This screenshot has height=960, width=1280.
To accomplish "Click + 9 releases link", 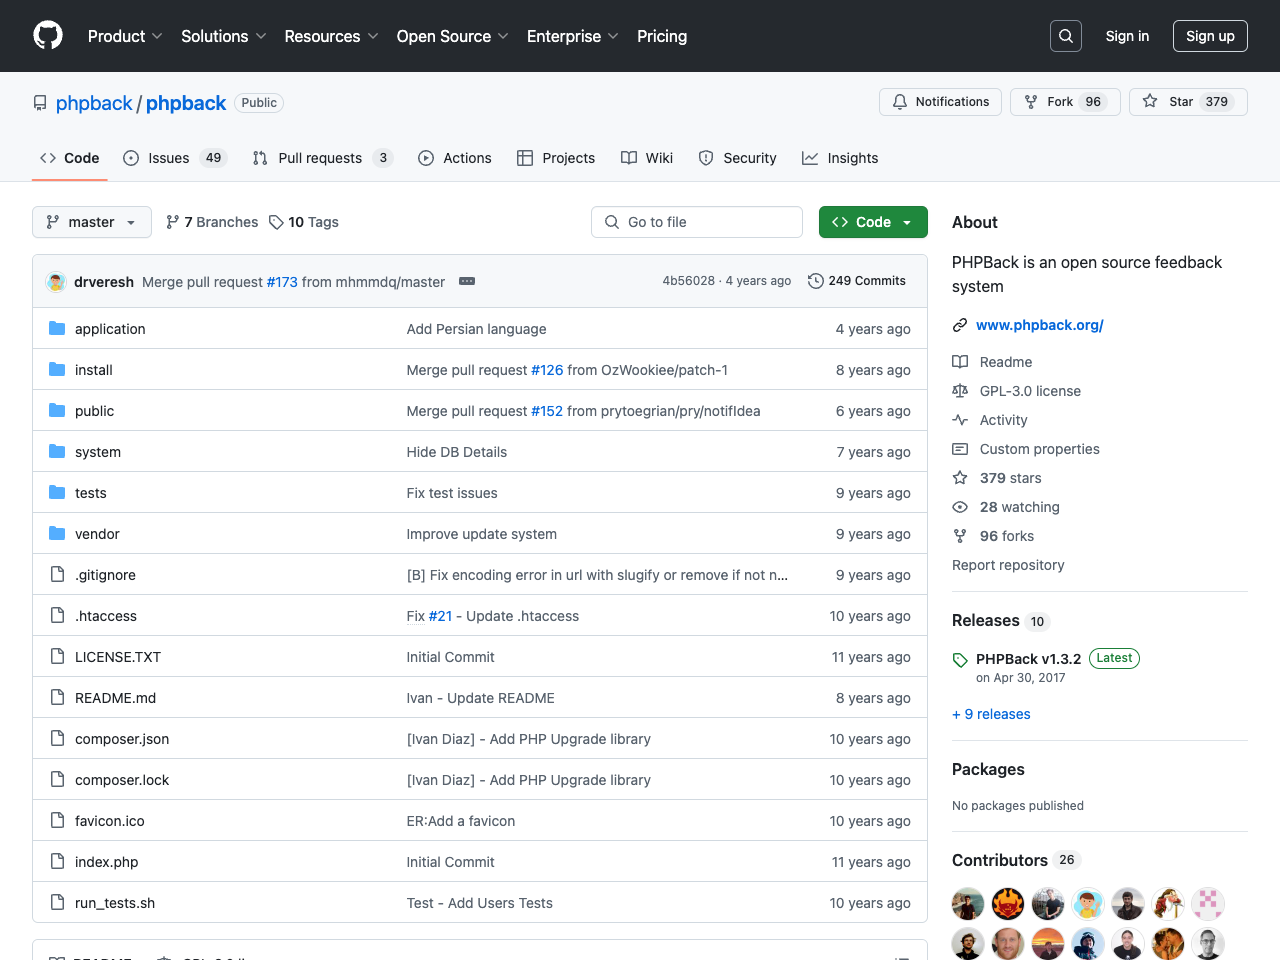I will click(x=991, y=714).
